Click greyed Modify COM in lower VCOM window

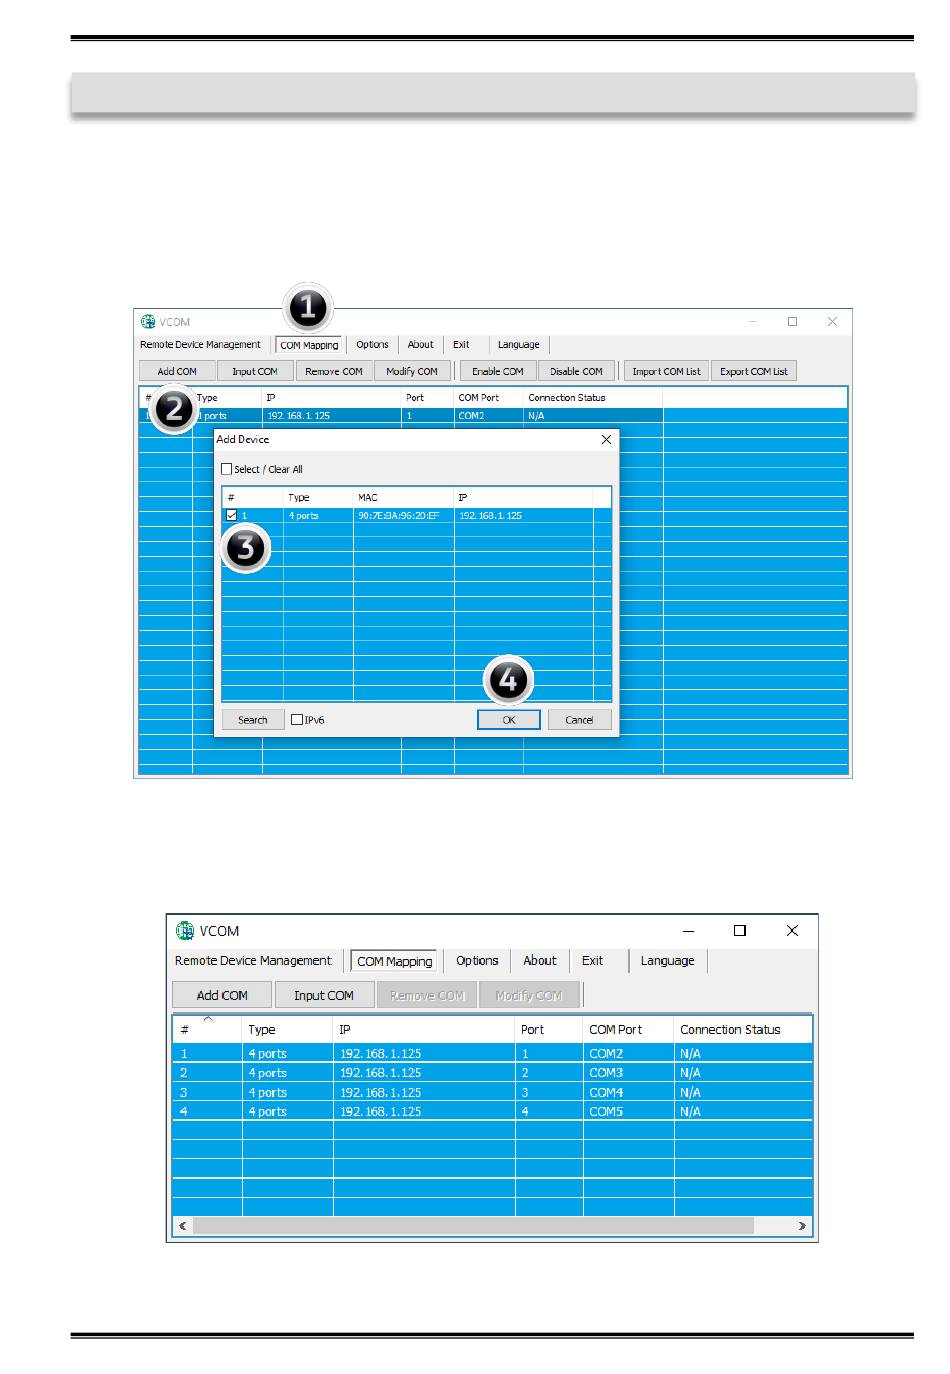529,995
